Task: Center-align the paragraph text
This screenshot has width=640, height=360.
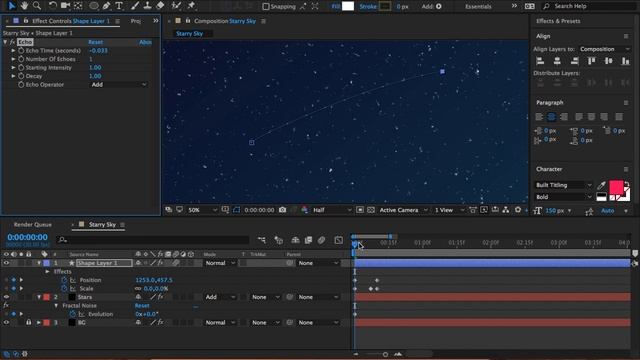Action: coord(551,117)
